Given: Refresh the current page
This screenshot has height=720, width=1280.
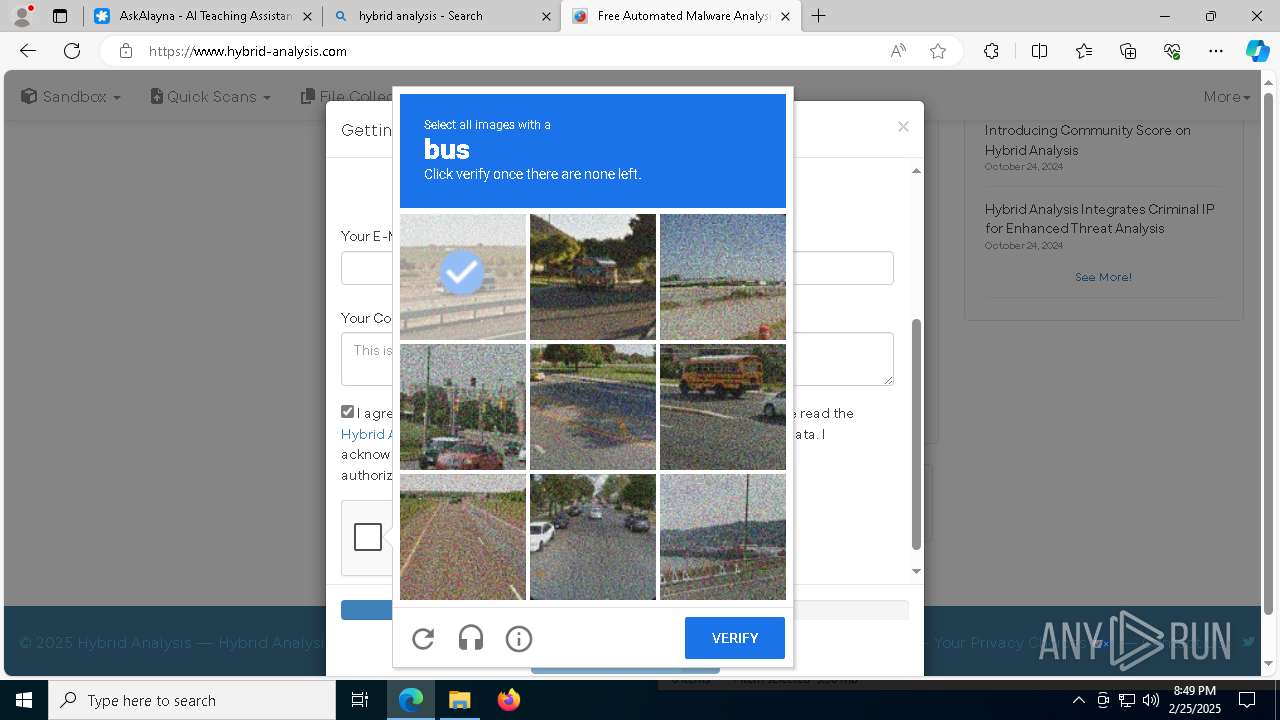Looking at the screenshot, I should 72,51.
